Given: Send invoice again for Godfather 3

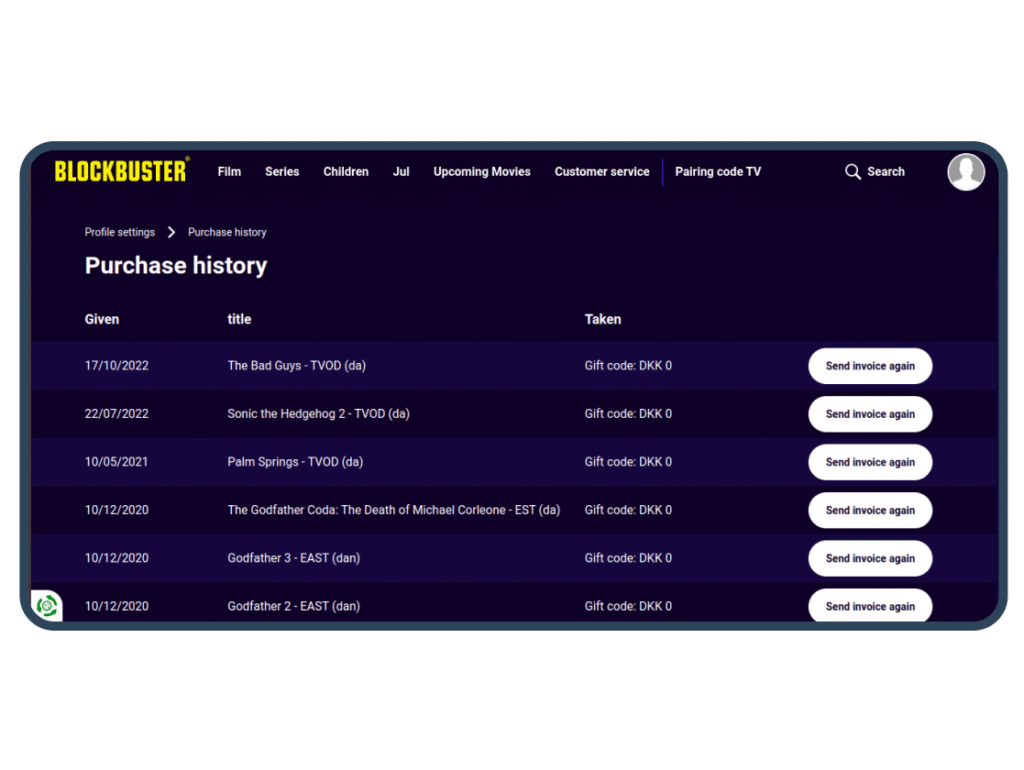Looking at the screenshot, I should 870,558.
